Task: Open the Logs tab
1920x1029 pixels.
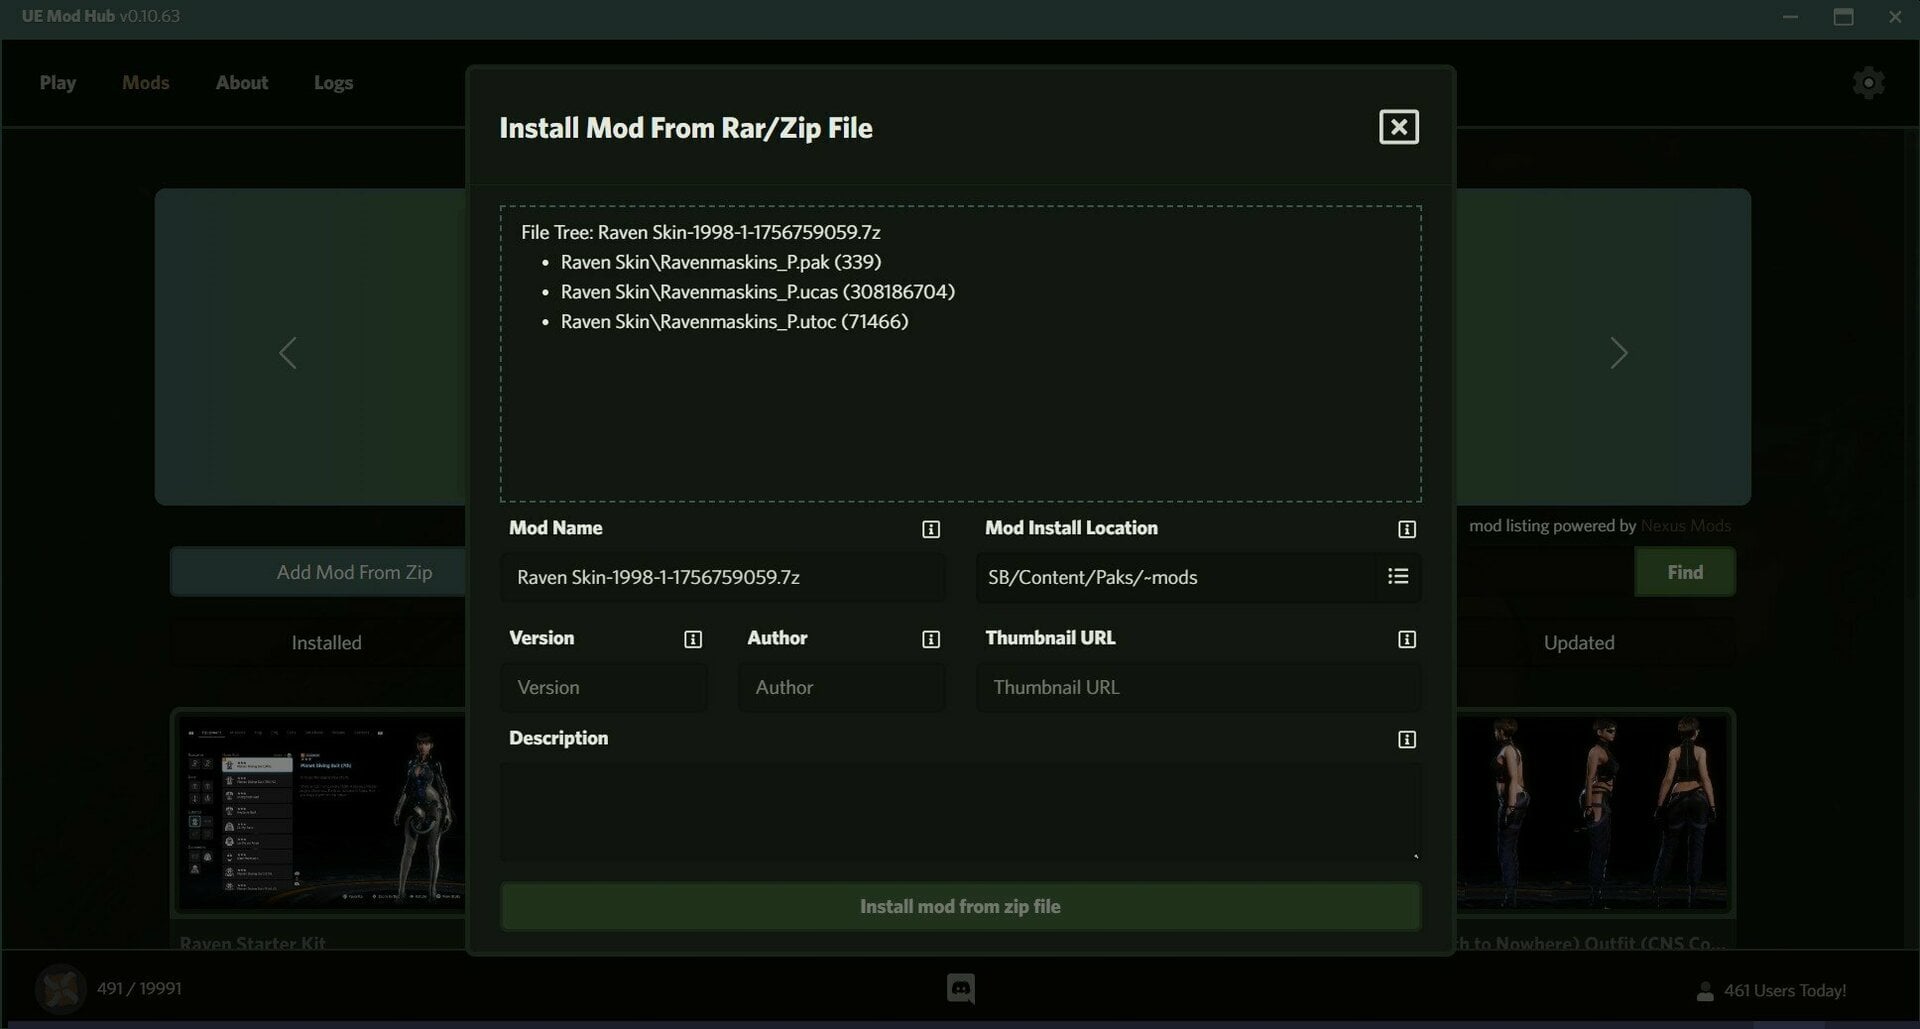Action: click(x=333, y=83)
